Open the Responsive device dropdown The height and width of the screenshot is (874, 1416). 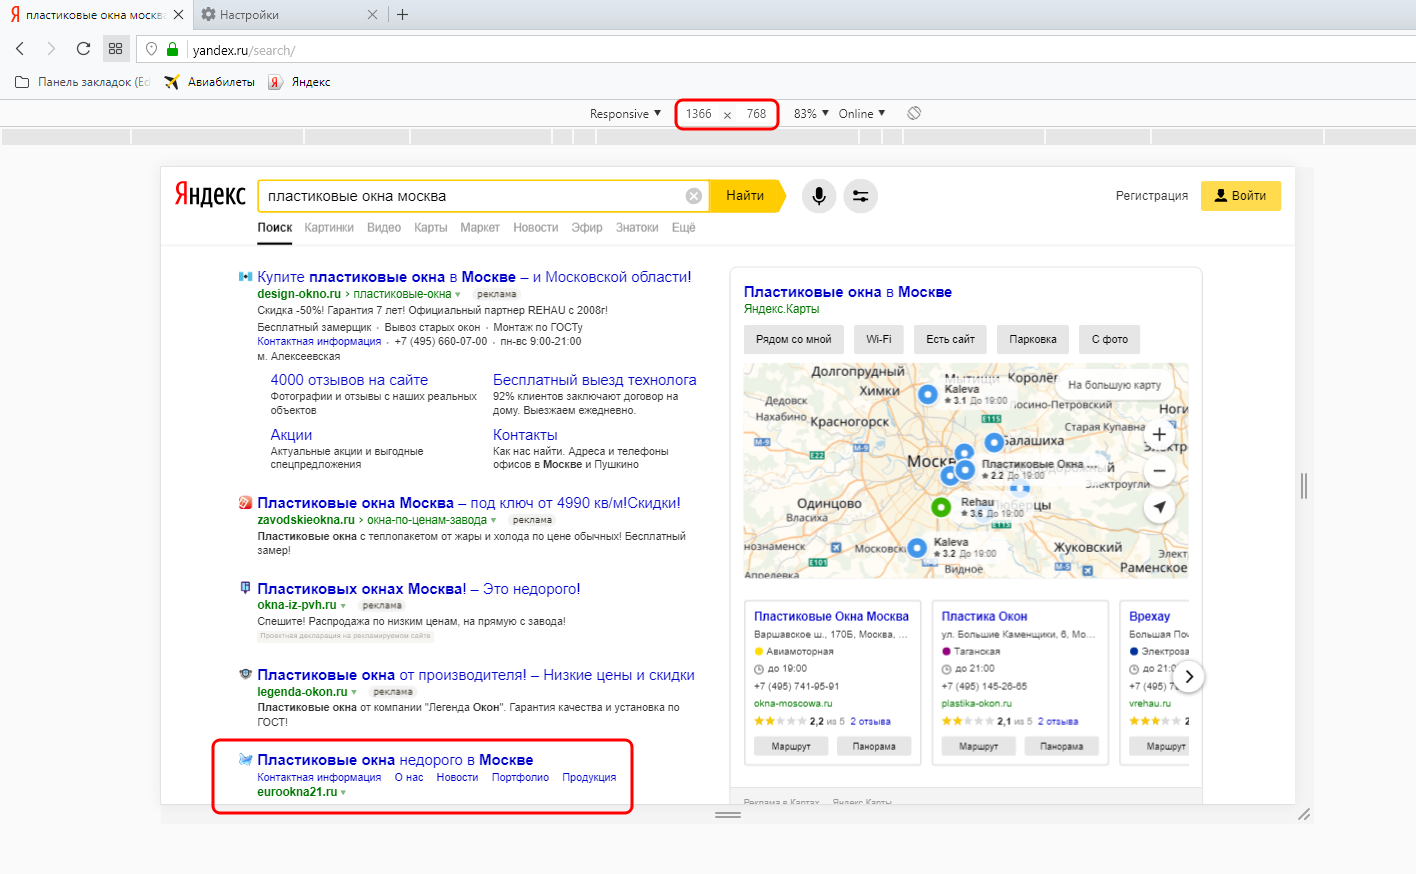click(x=625, y=114)
